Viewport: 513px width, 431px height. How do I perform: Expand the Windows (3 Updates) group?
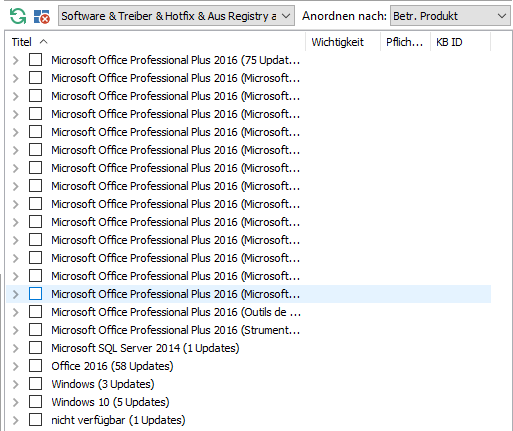click(x=16, y=384)
